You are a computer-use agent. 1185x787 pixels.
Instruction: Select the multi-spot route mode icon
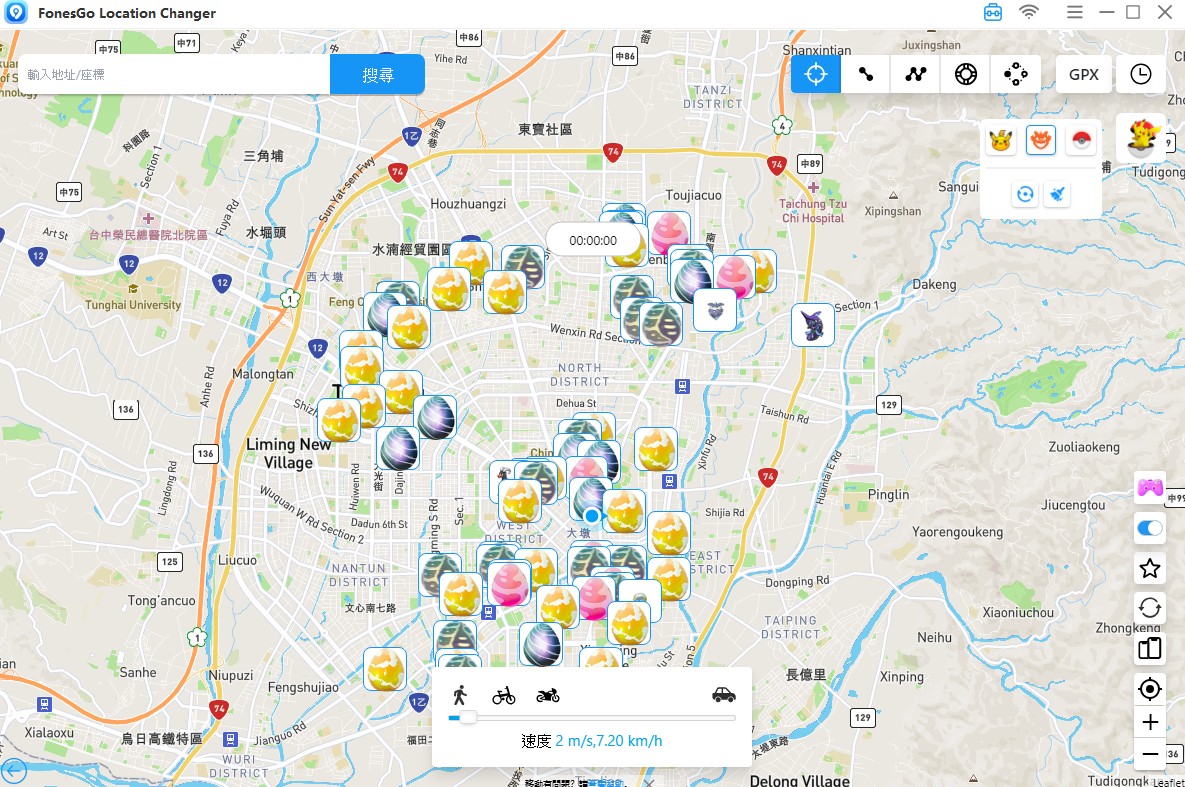[915, 74]
